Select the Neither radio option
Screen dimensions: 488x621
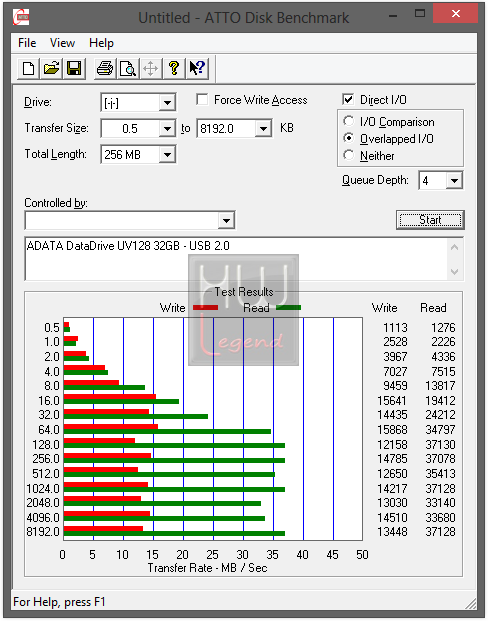(x=349, y=155)
